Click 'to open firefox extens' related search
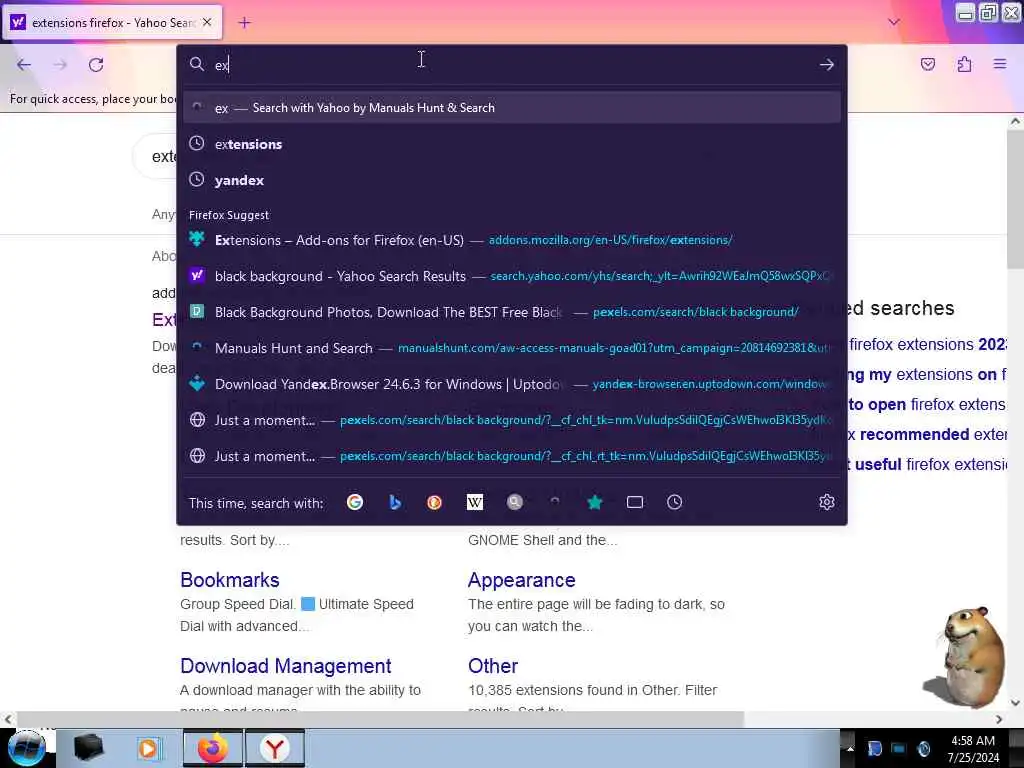This screenshot has height=768, width=1024. (x=927, y=404)
